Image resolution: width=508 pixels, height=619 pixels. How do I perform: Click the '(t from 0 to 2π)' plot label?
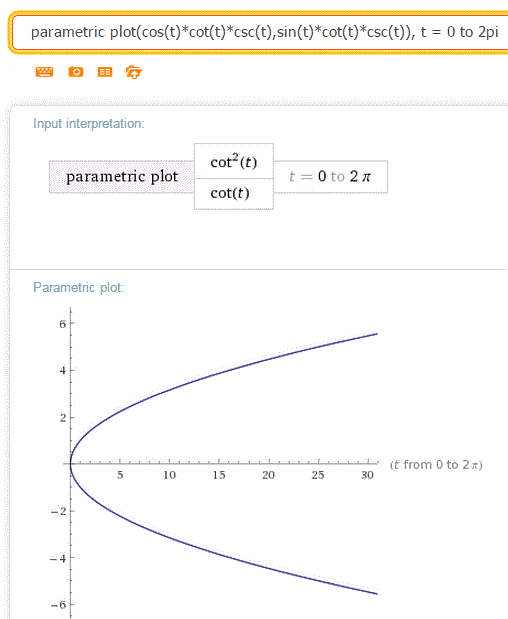point(436,465)
